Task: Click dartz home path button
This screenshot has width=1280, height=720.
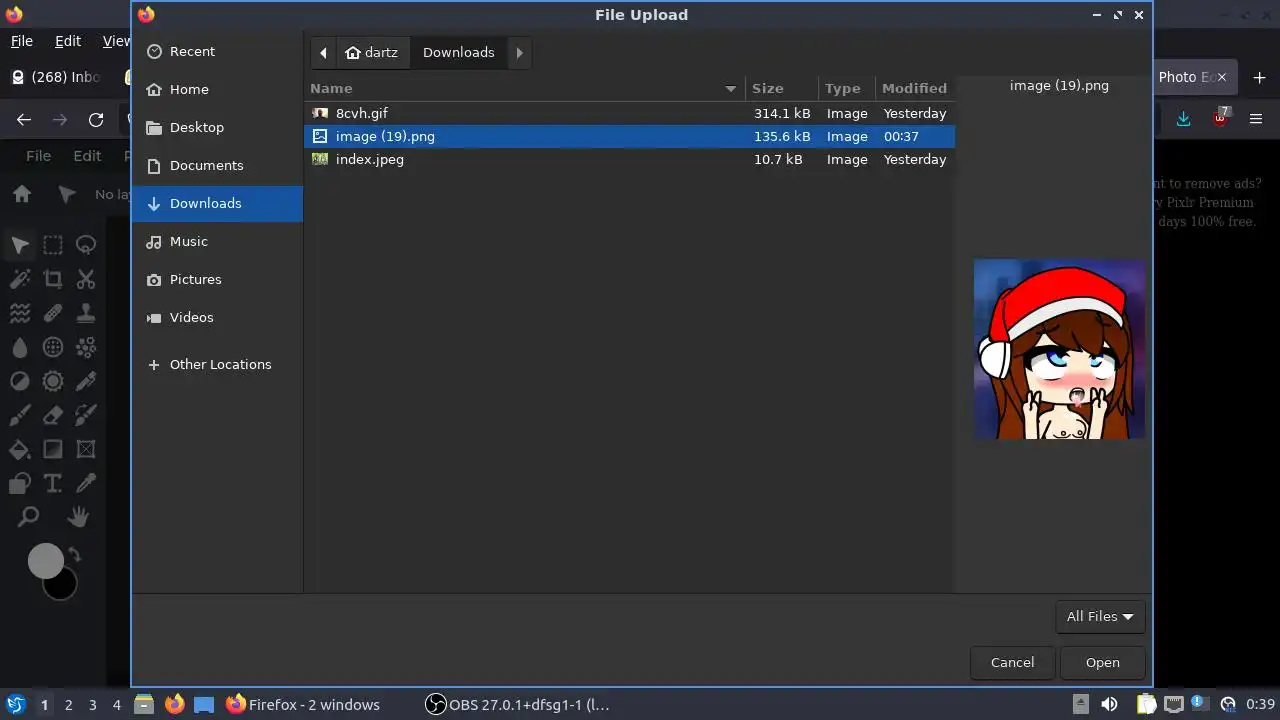Action: coord(372,52)
